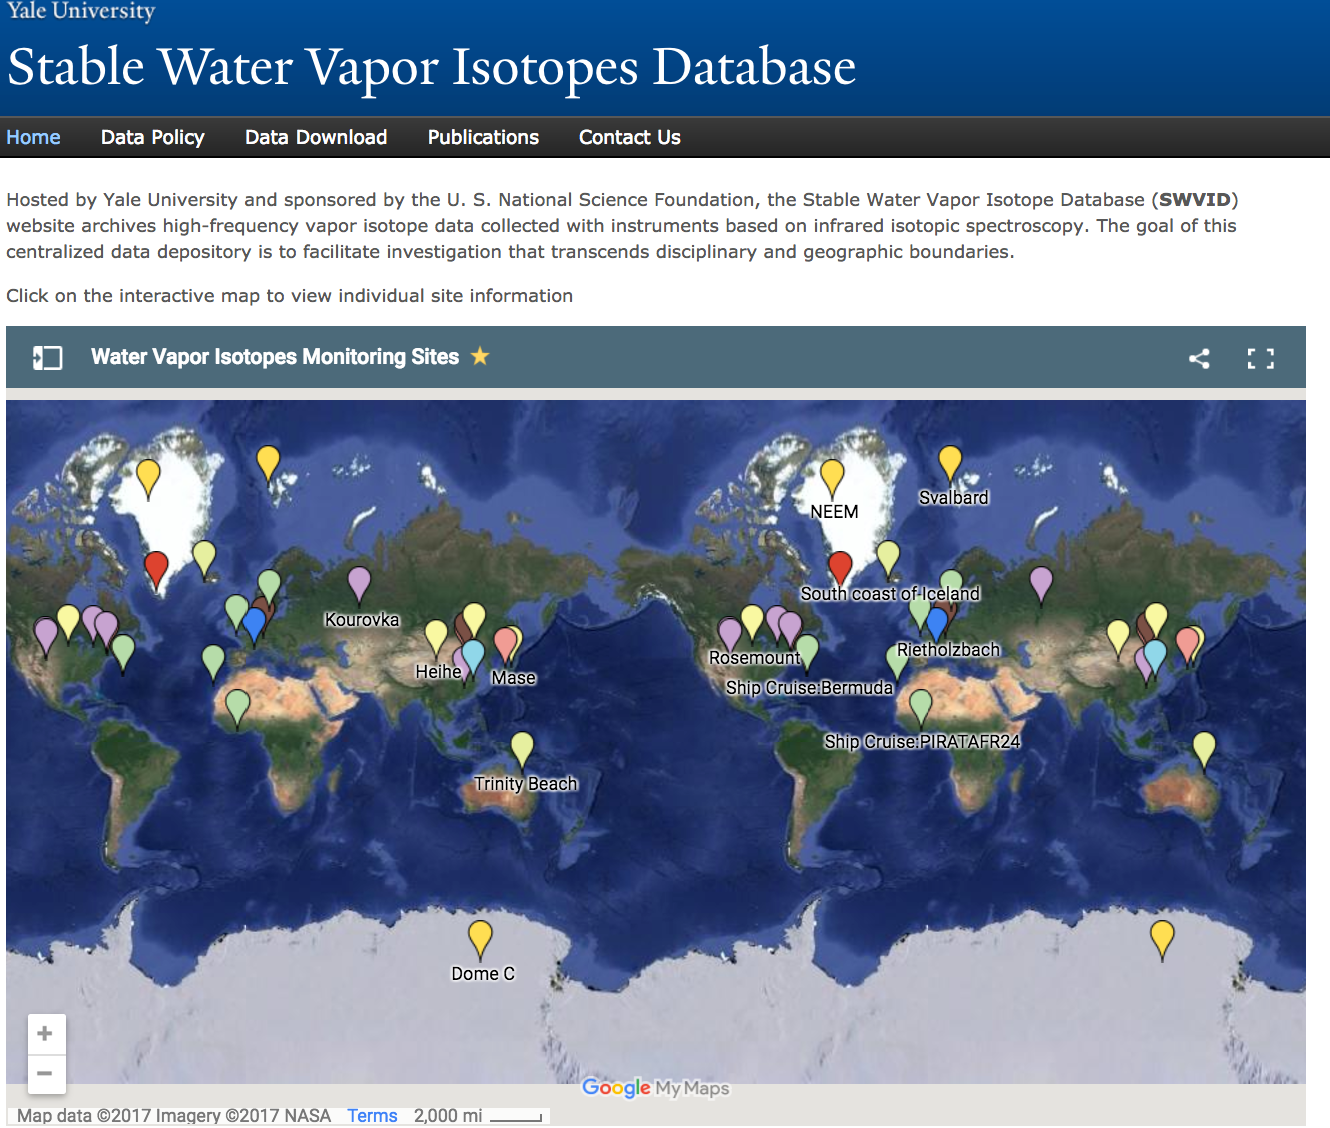Select the Svalbard site pin

coord(950,462)
